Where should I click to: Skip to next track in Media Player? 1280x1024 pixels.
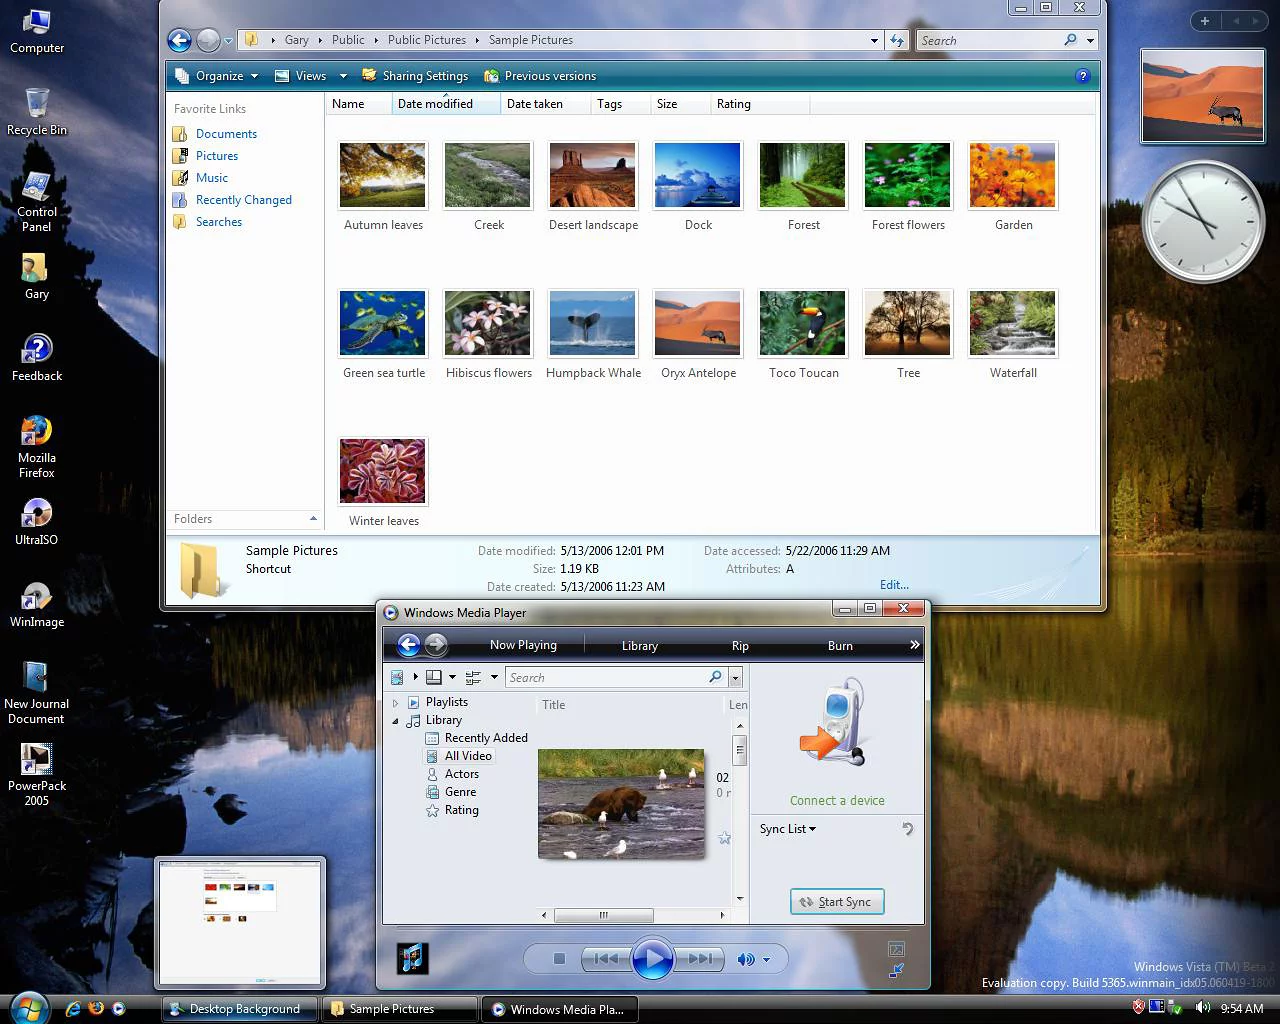point(700,959)
